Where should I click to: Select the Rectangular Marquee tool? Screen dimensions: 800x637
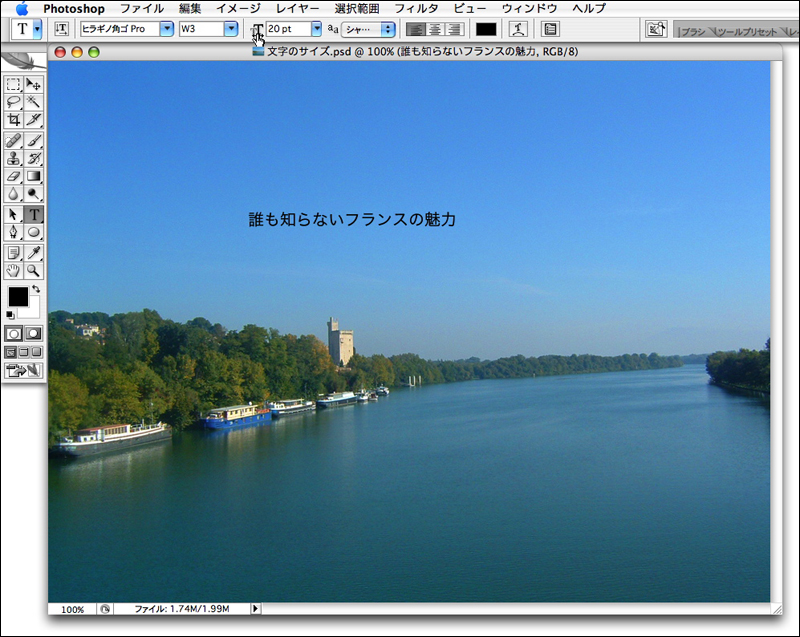[14, 84]
